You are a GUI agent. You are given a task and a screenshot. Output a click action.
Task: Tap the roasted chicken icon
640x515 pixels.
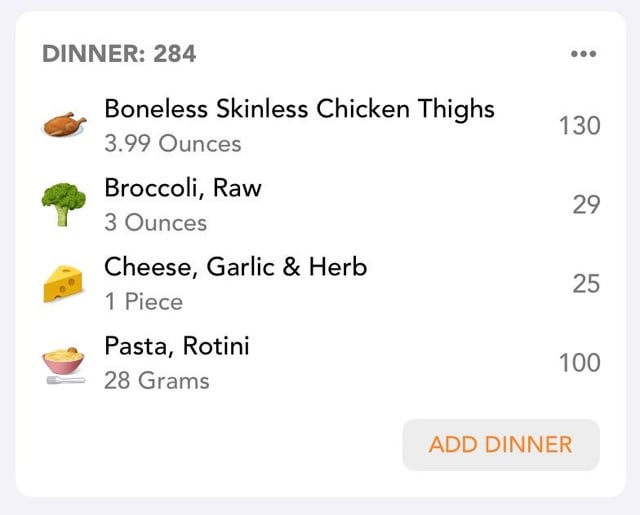pos(64,124)
